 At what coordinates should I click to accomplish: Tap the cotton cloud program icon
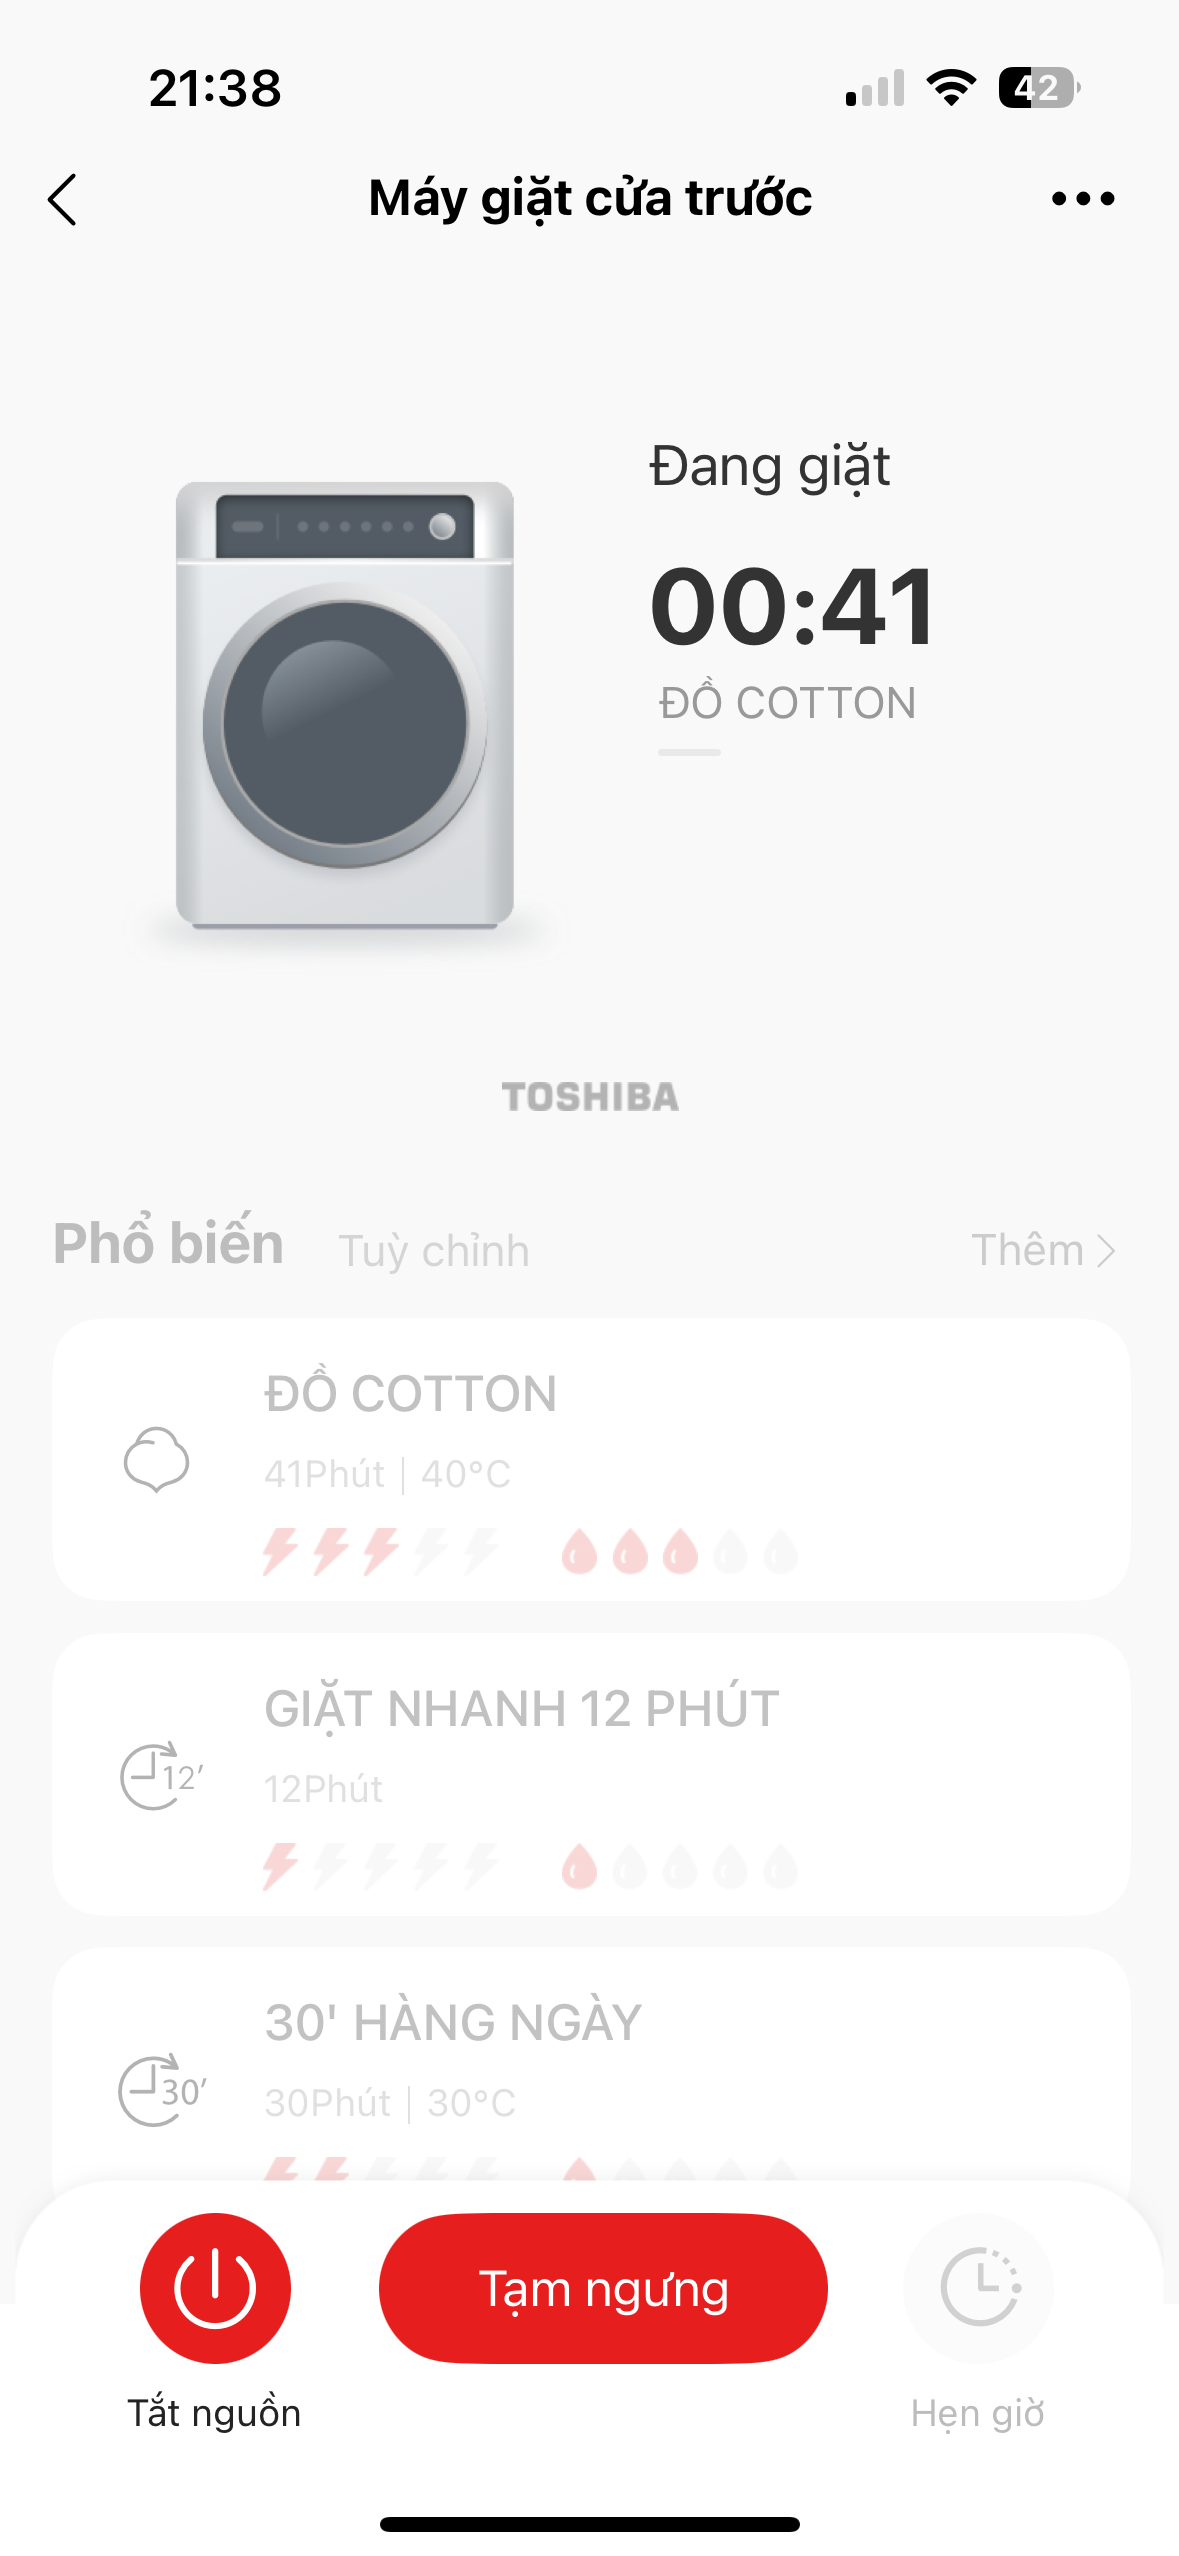pos(156,1460)
